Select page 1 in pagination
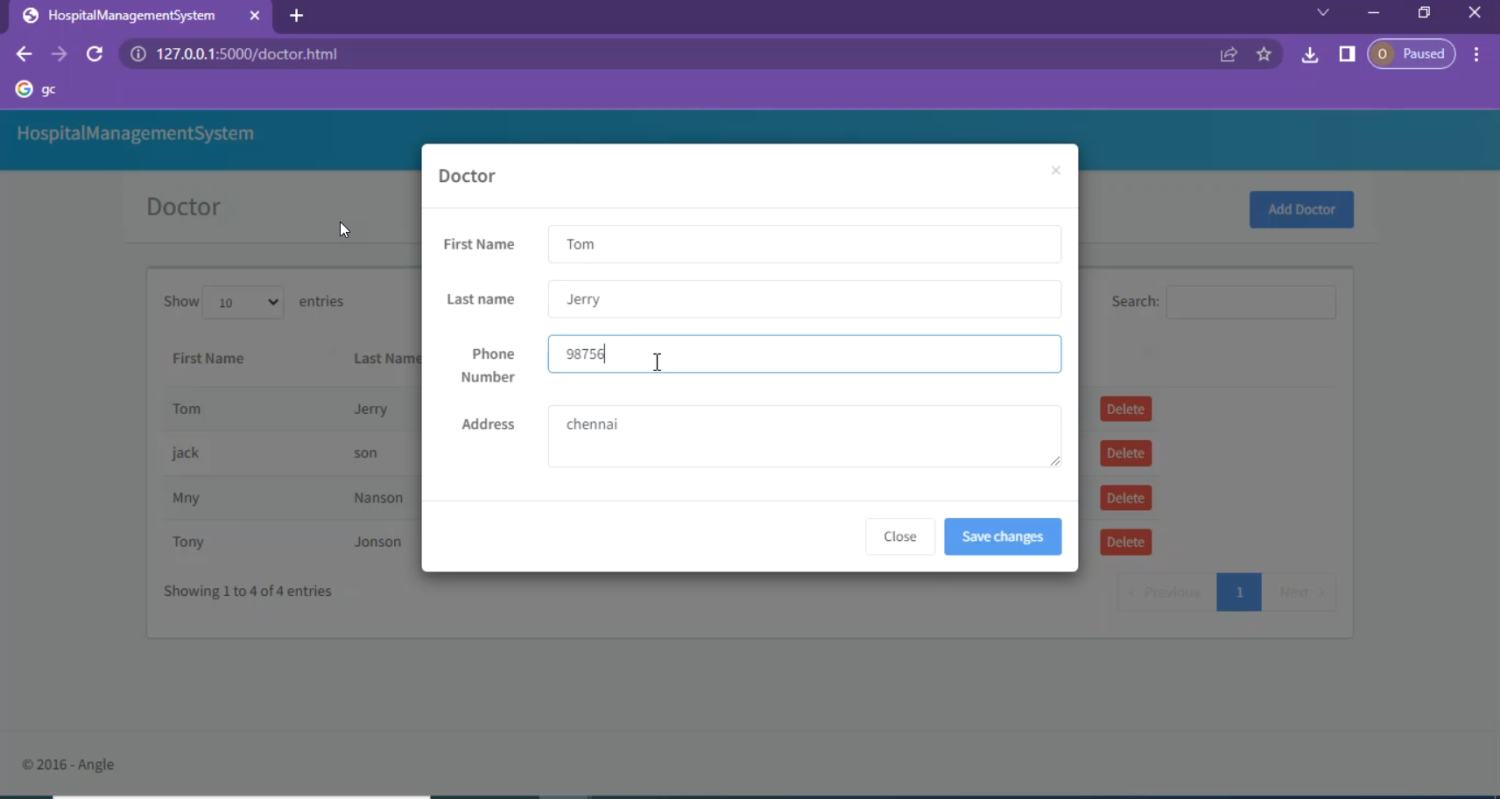This screenshot has width=1500, height=799. [x=1239, y=592]
